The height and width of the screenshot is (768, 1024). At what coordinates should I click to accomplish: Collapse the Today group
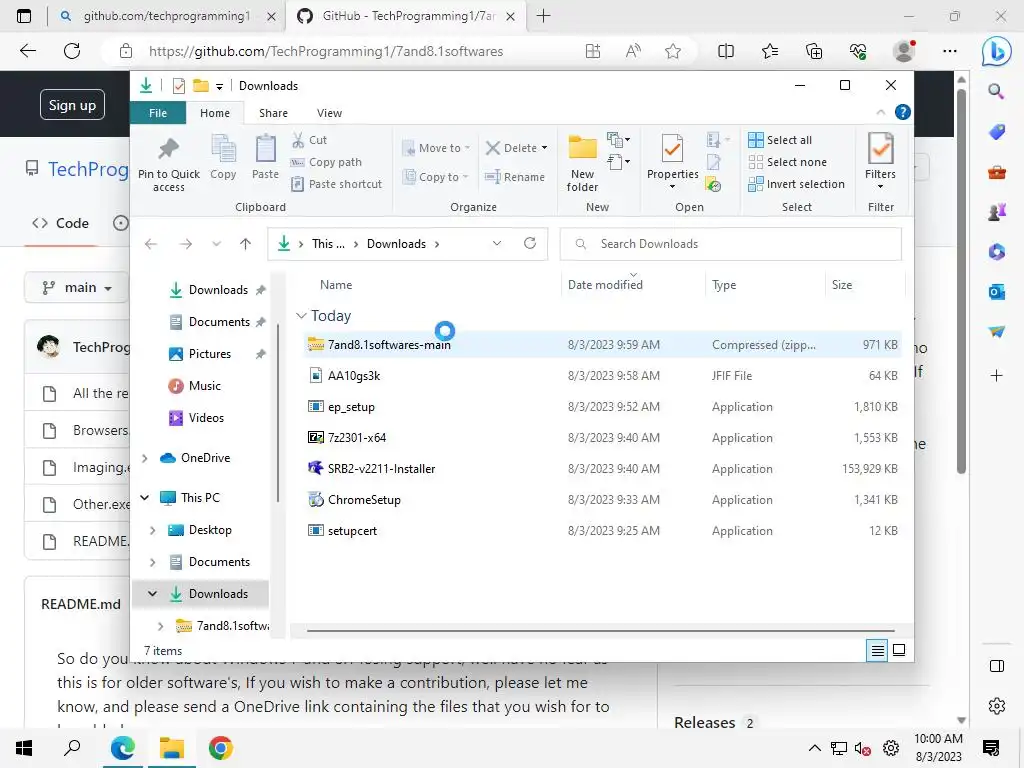point(301,315)
